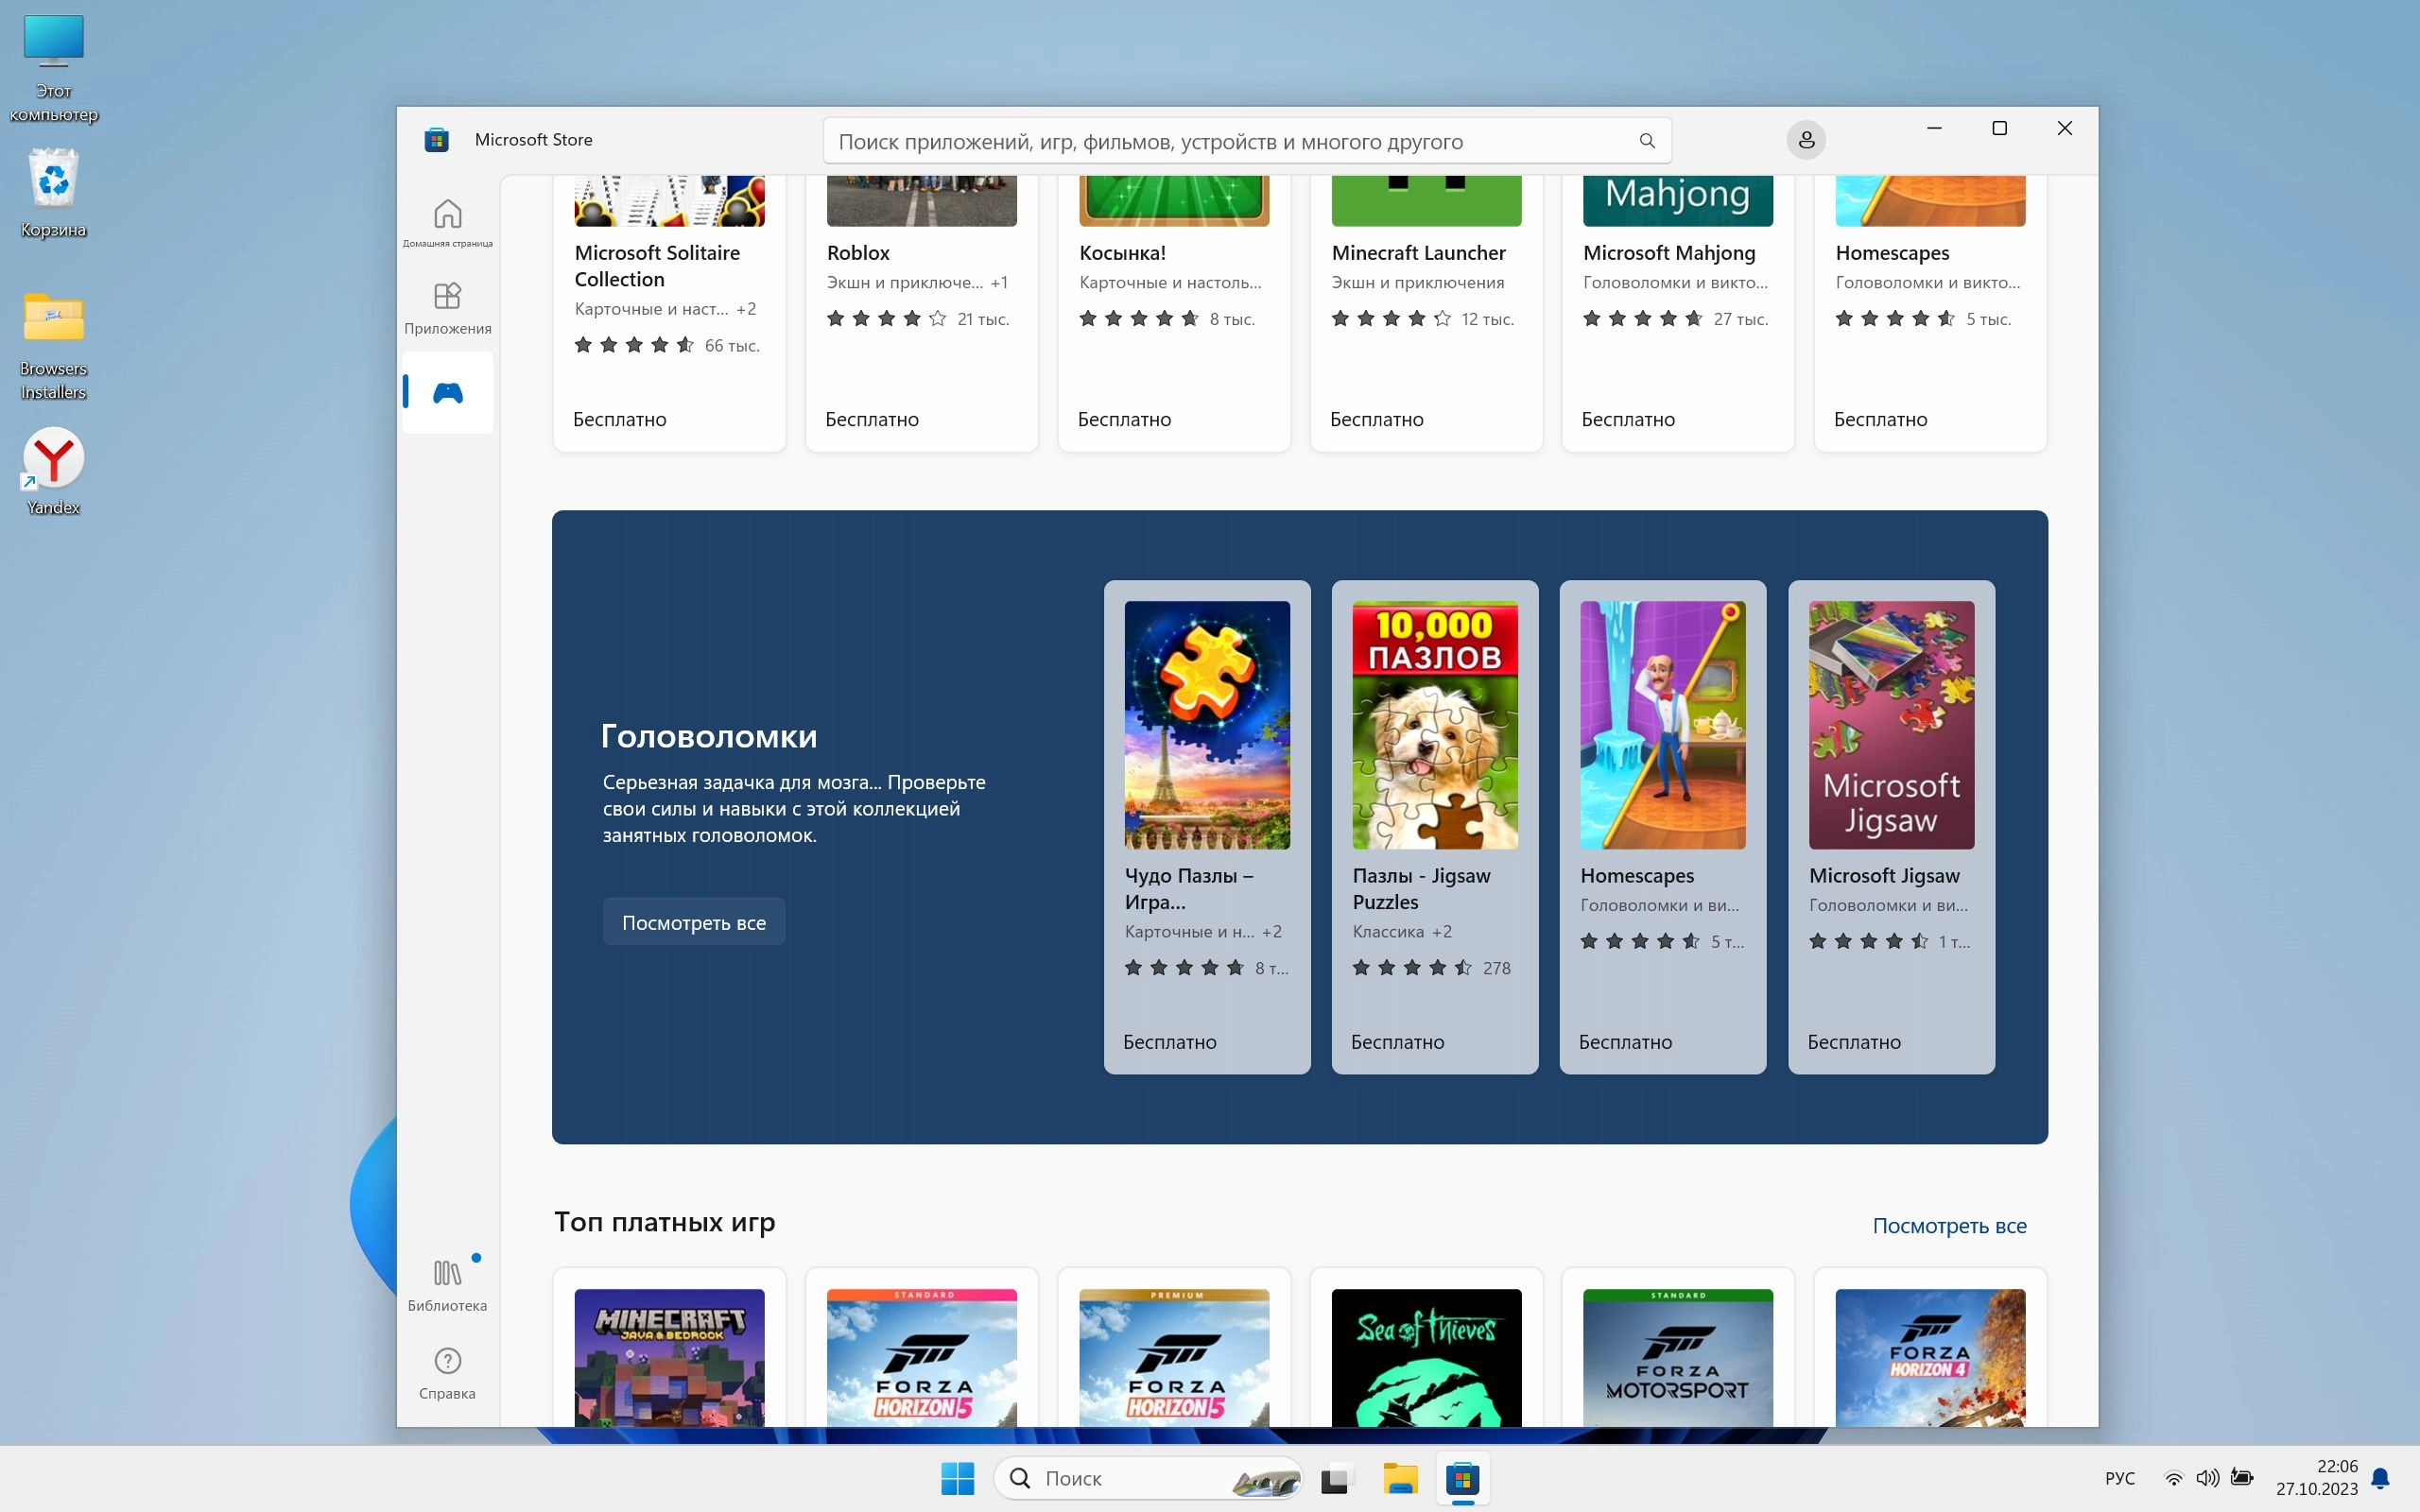
Task: Open the Windows Start menu
Action: (x=957, y=1478)
